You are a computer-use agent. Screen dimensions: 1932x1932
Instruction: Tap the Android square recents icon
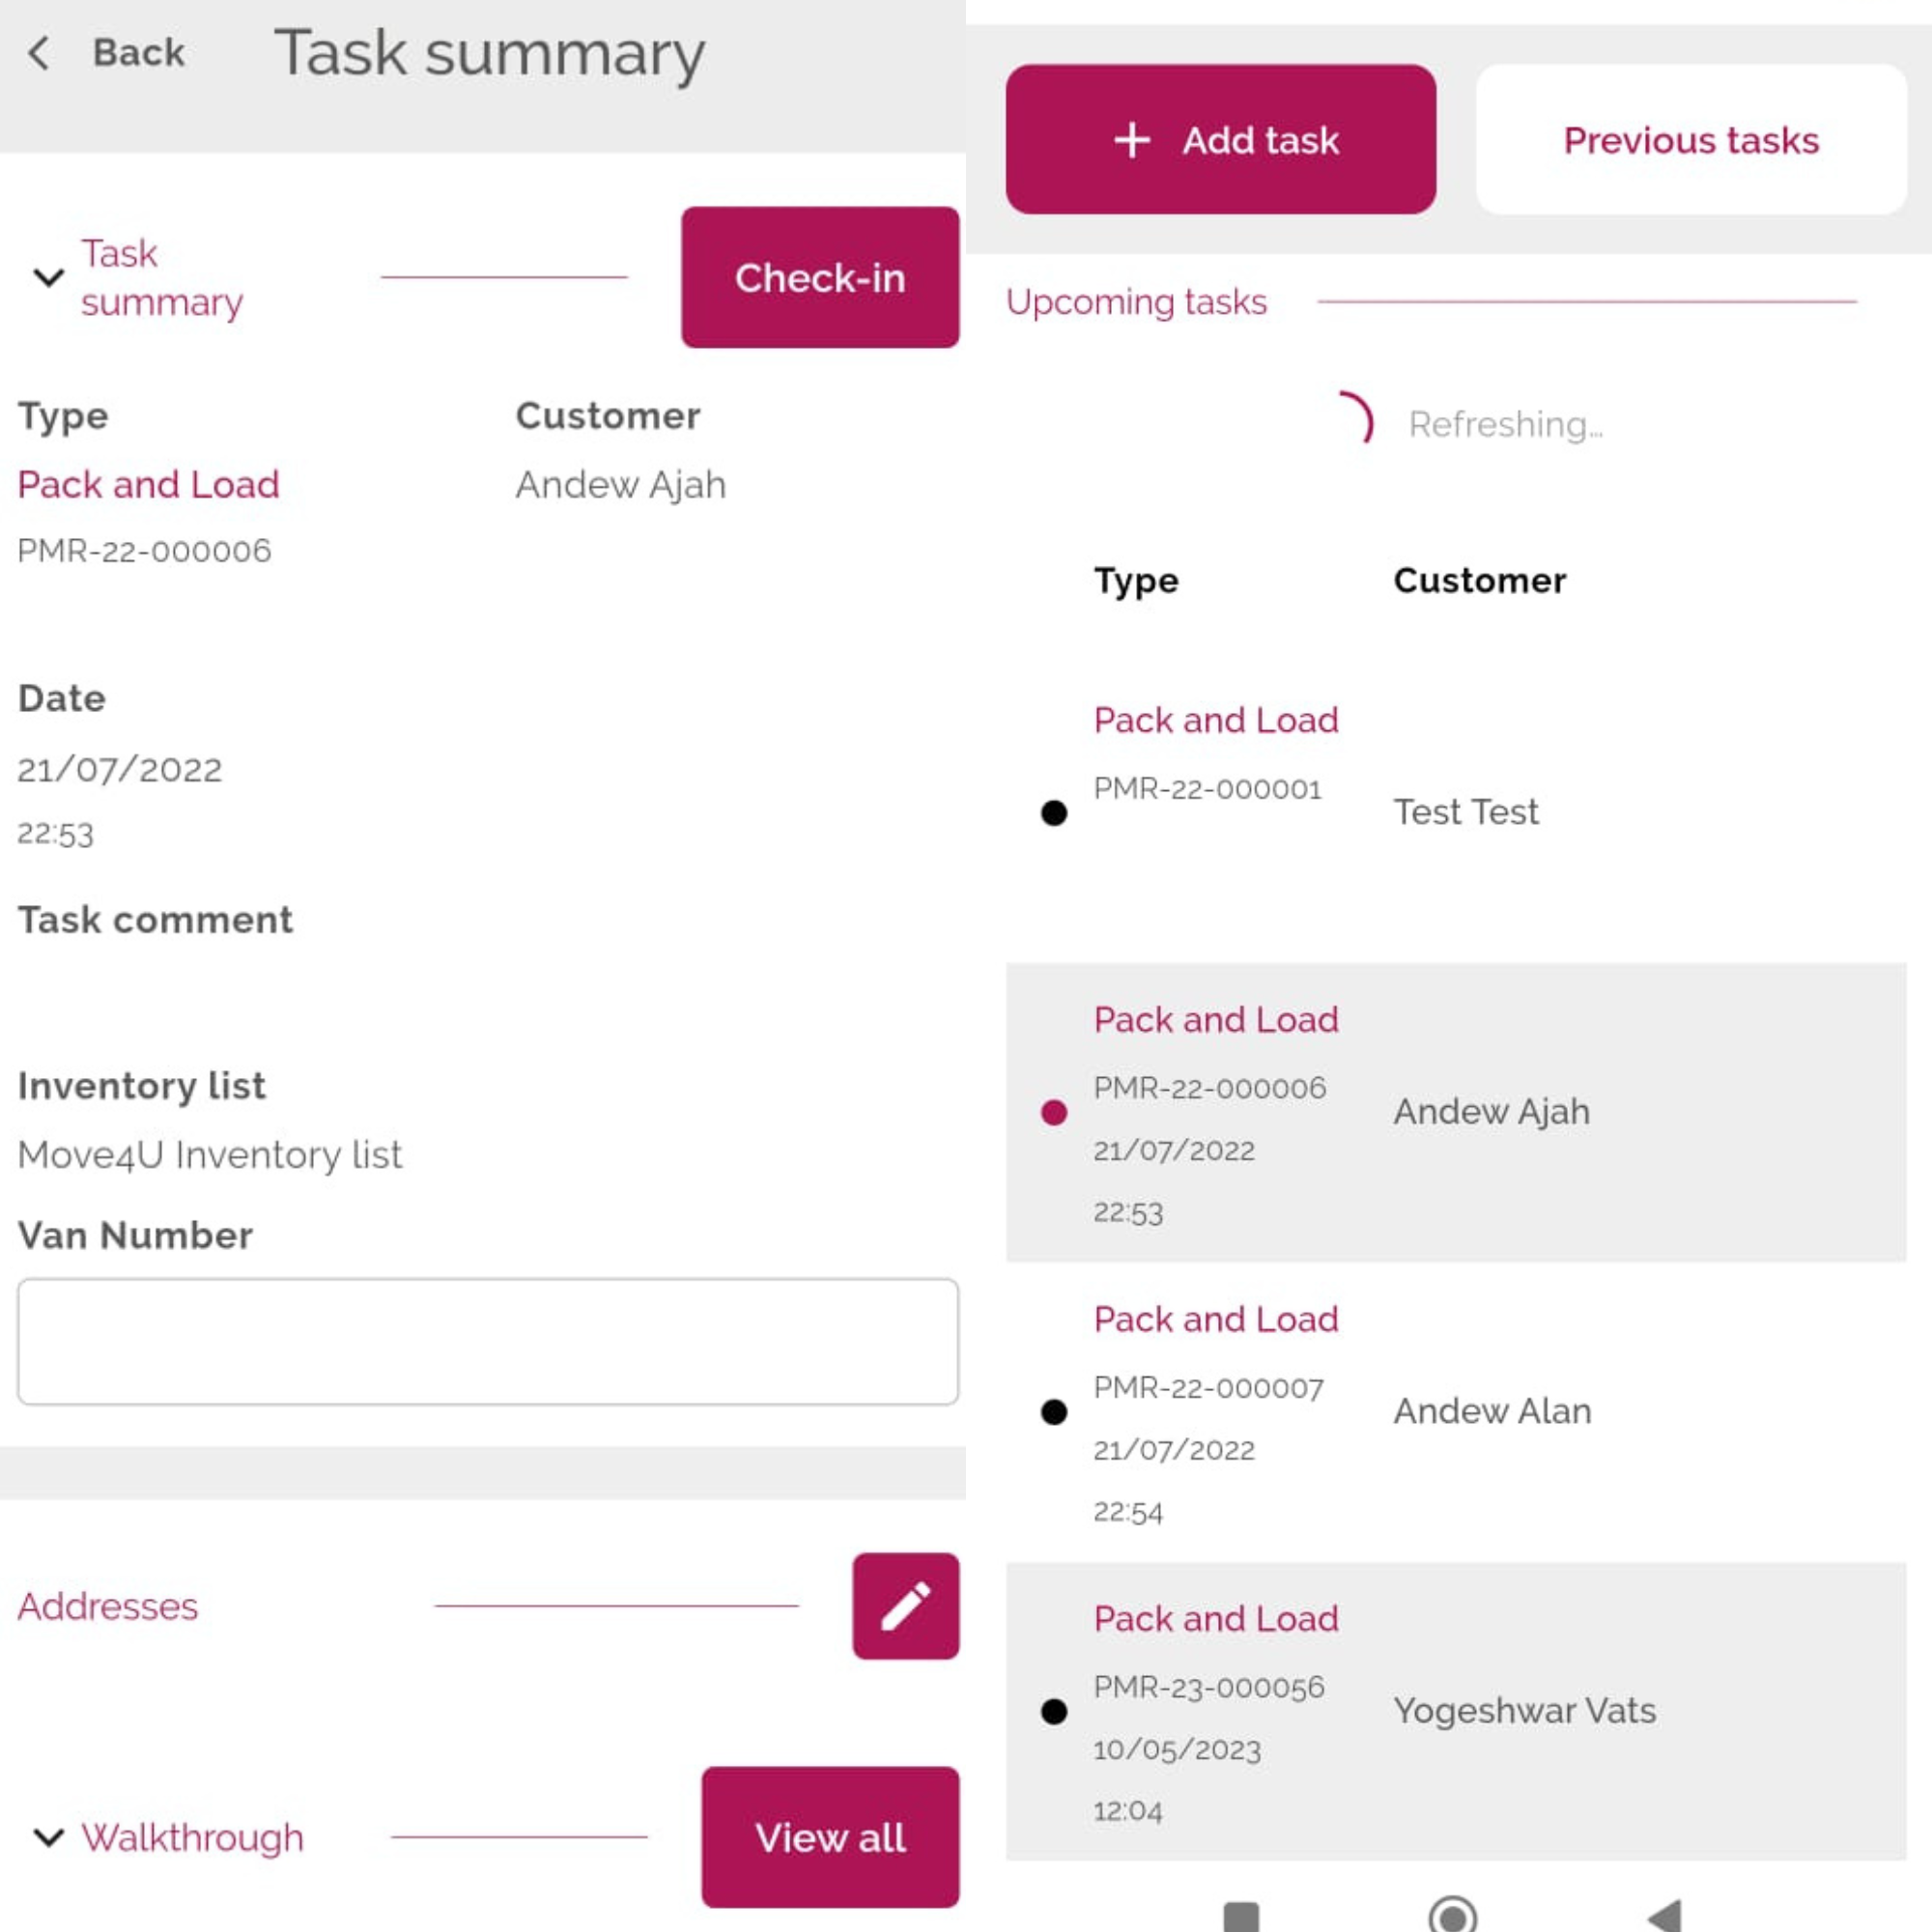1241,1916
